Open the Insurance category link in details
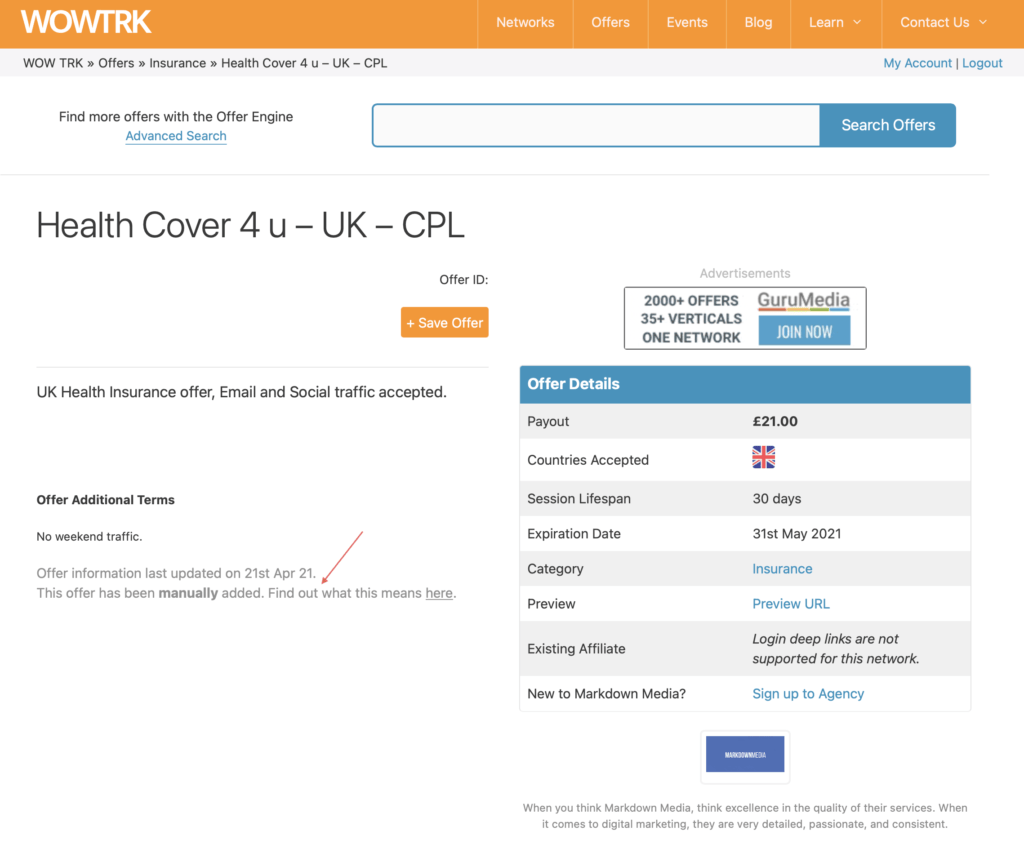Screen dimensions: 1024x844 pyautogui.click(x=782, y=569)
